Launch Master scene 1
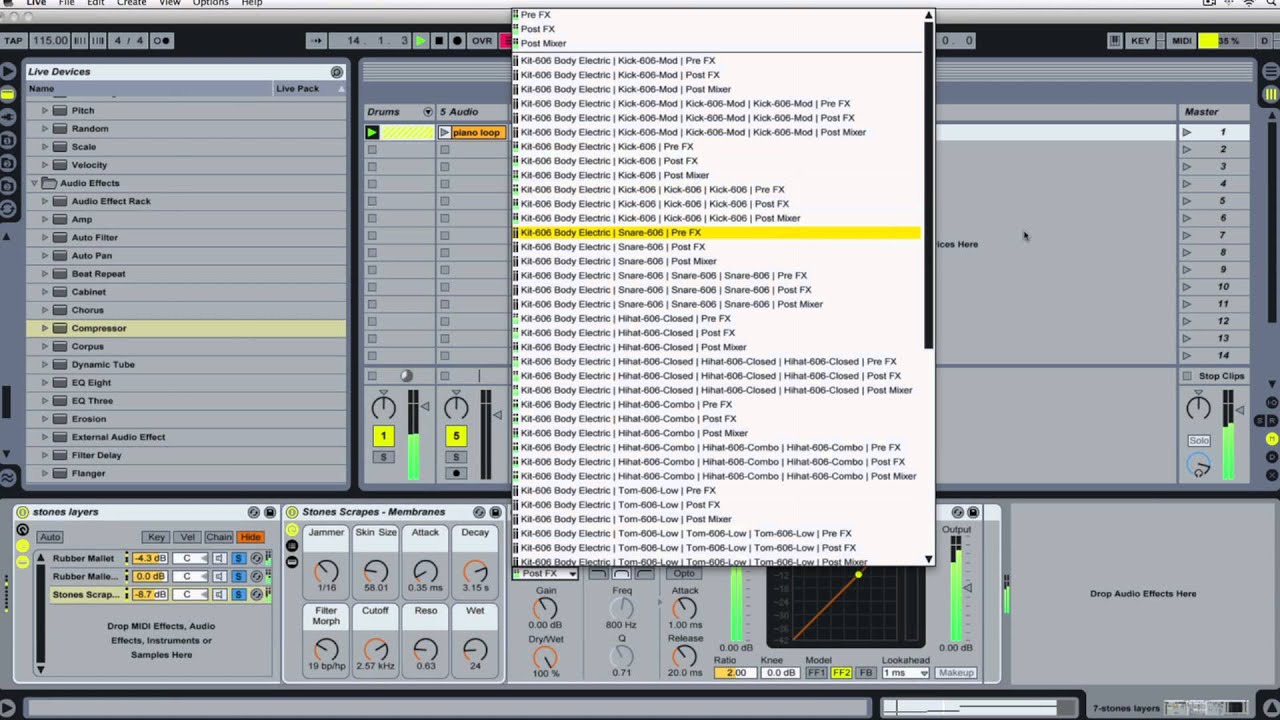 pyautogui.click(x=1187, y=132)
